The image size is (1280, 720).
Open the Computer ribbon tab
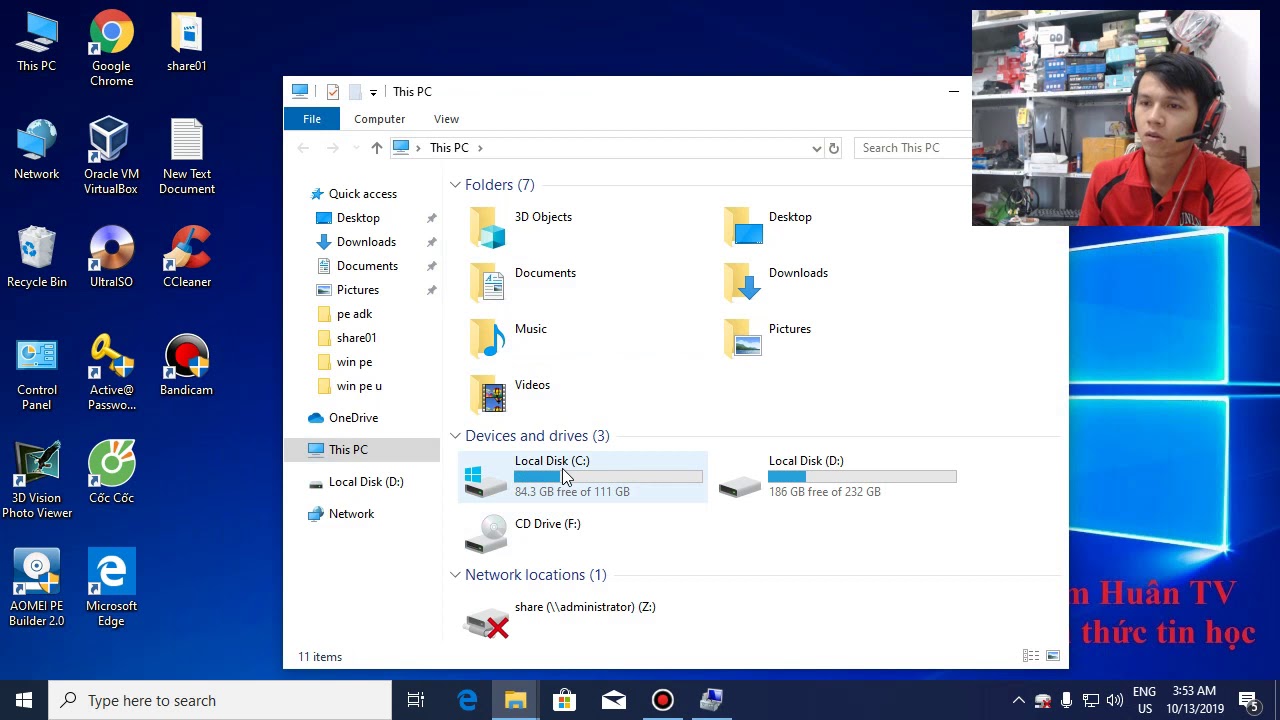379,119
